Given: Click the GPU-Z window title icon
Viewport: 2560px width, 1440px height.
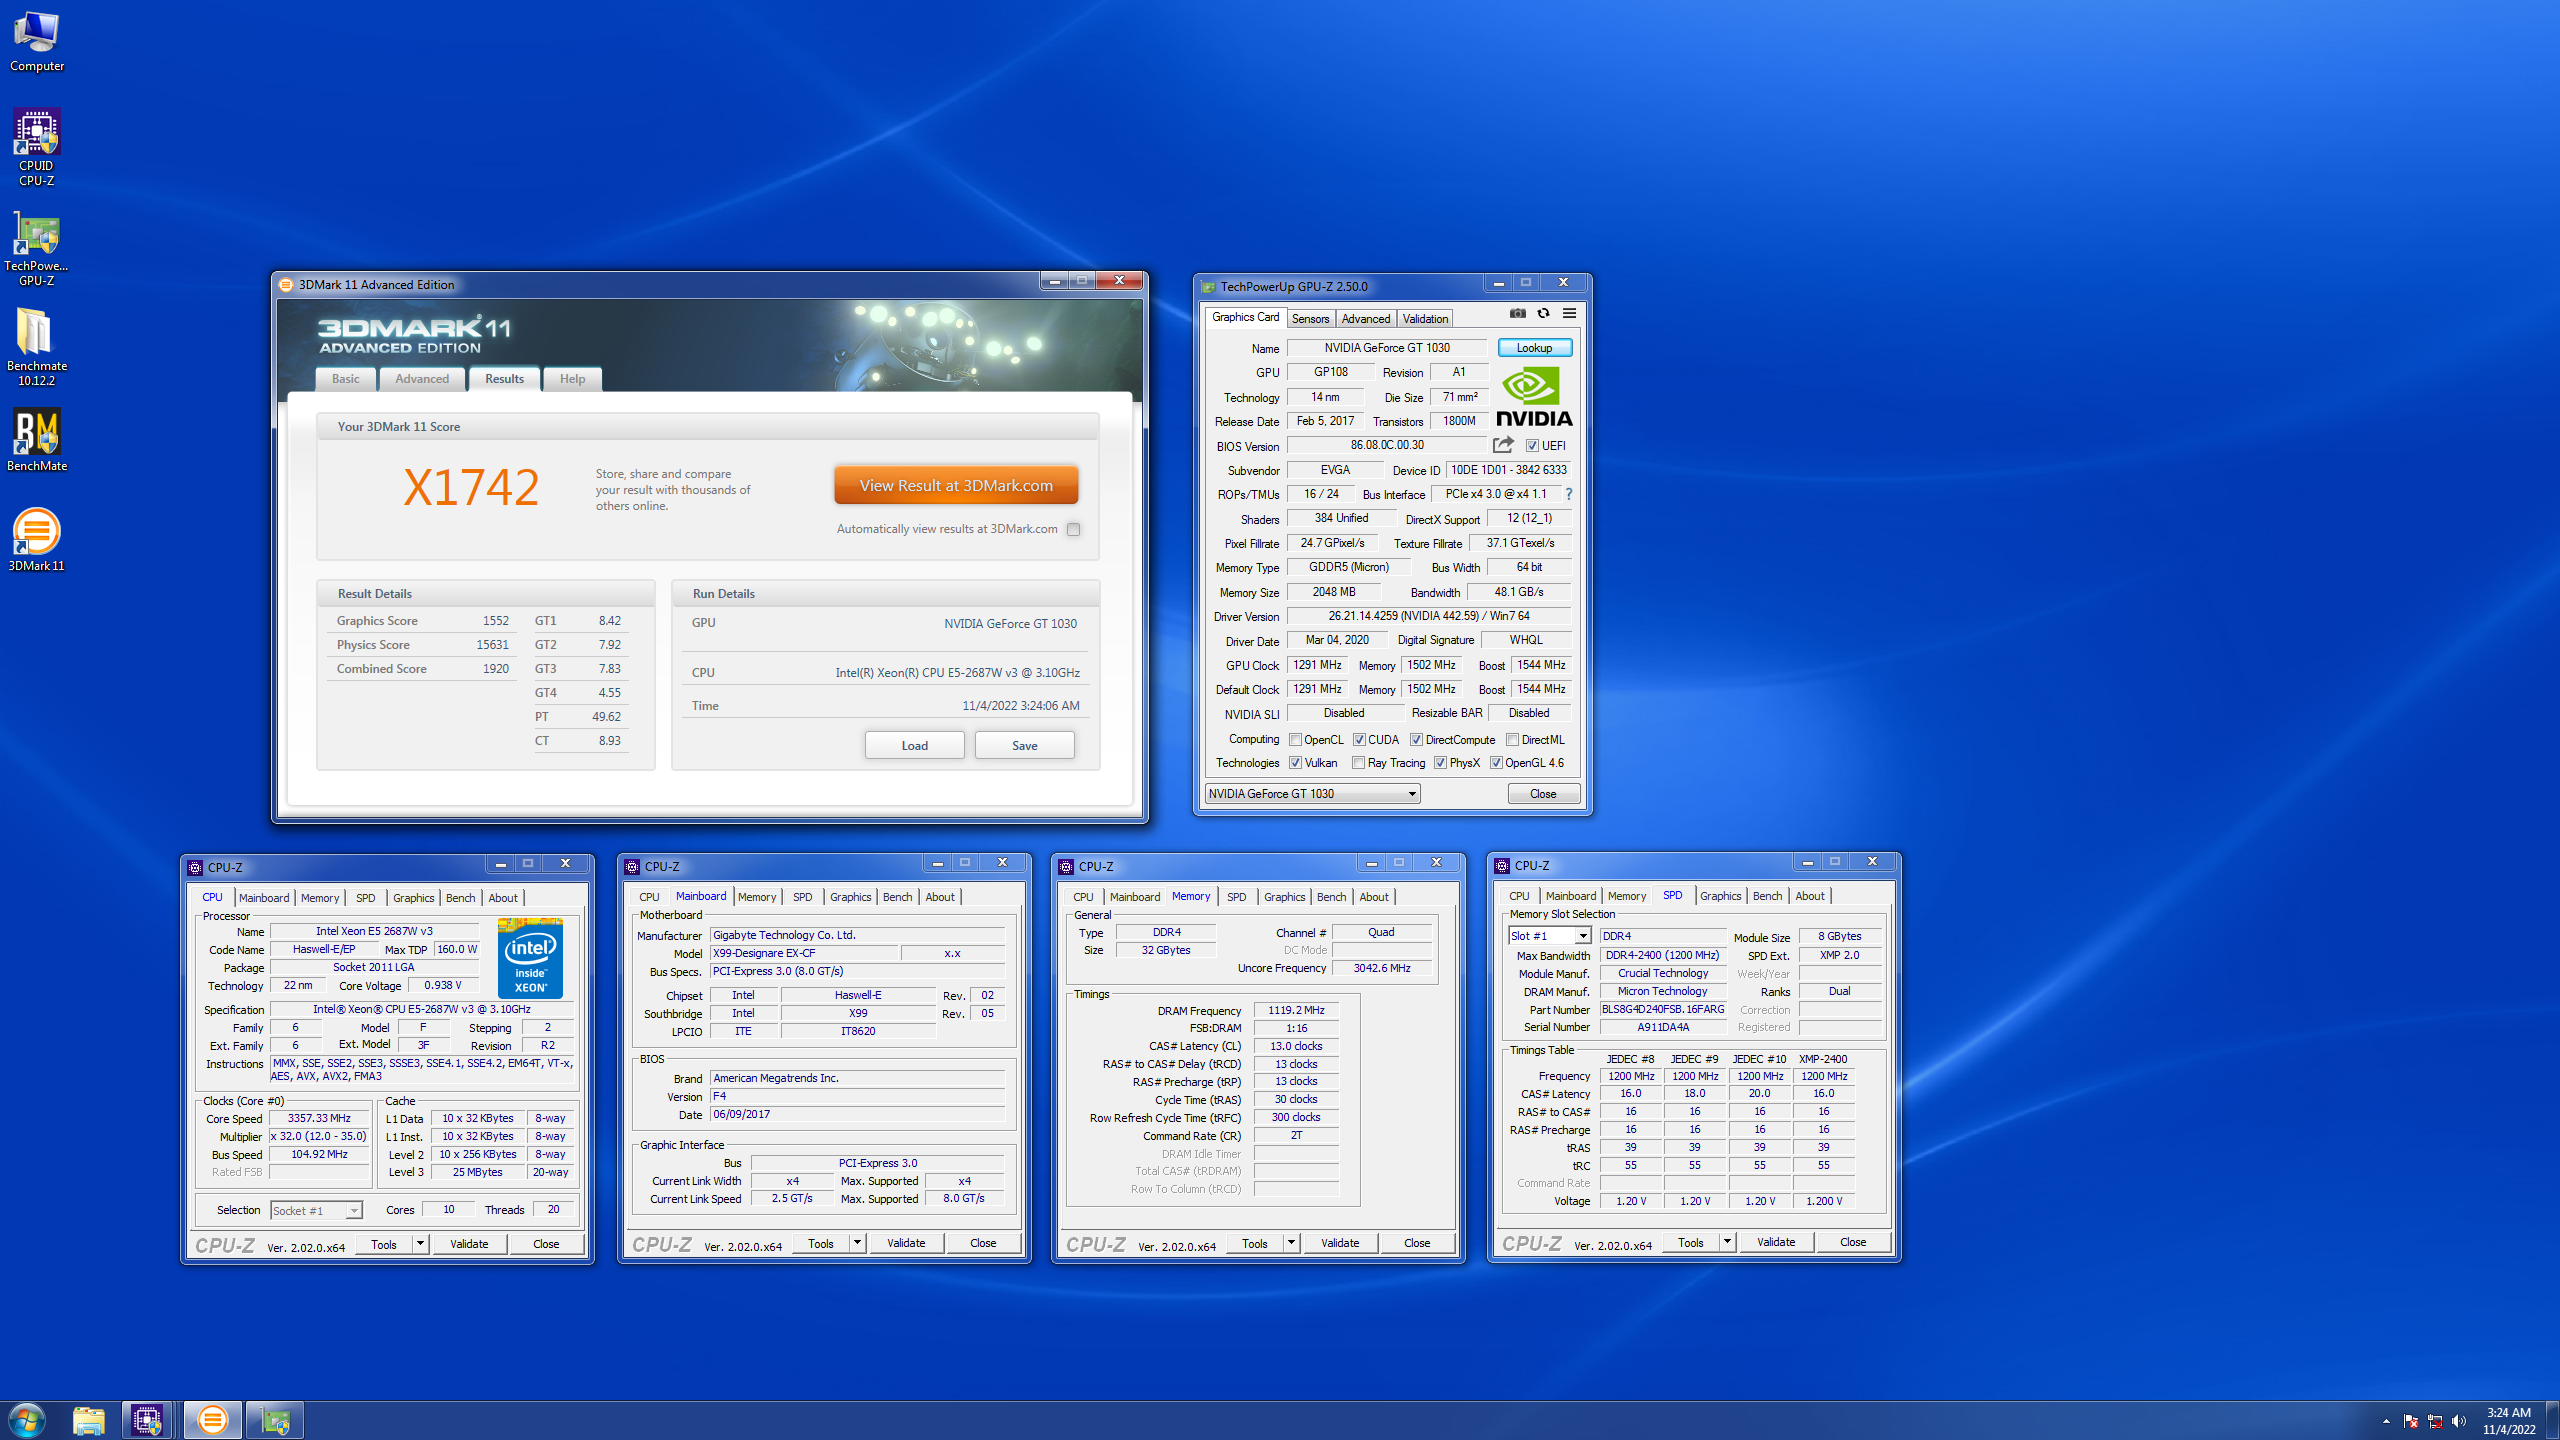Looking at the screenshot, I should (x=1208, y=287).
